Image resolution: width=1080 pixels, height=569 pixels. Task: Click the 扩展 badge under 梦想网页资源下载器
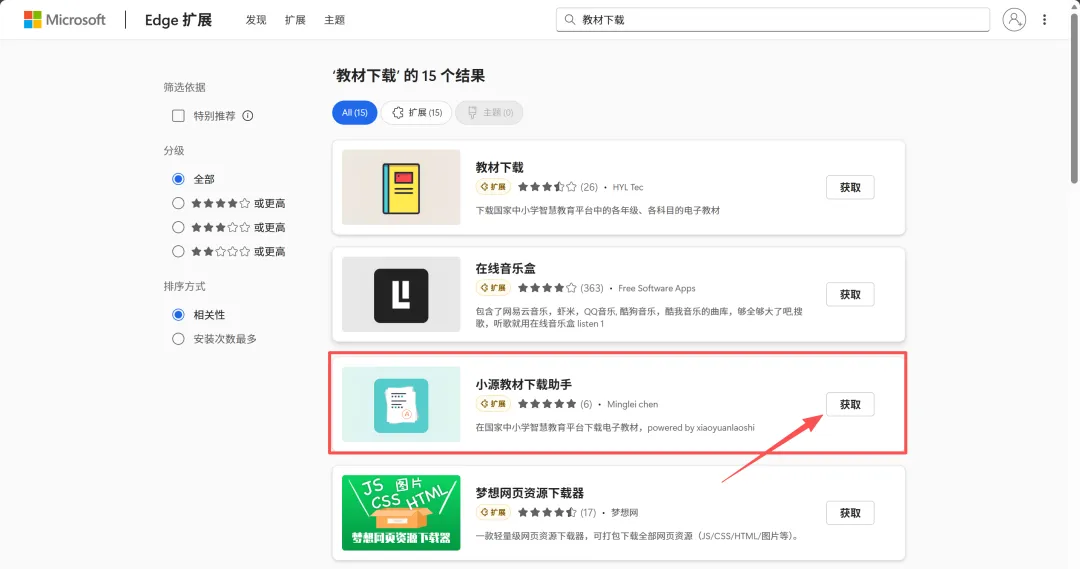click(x=493, y=513)
